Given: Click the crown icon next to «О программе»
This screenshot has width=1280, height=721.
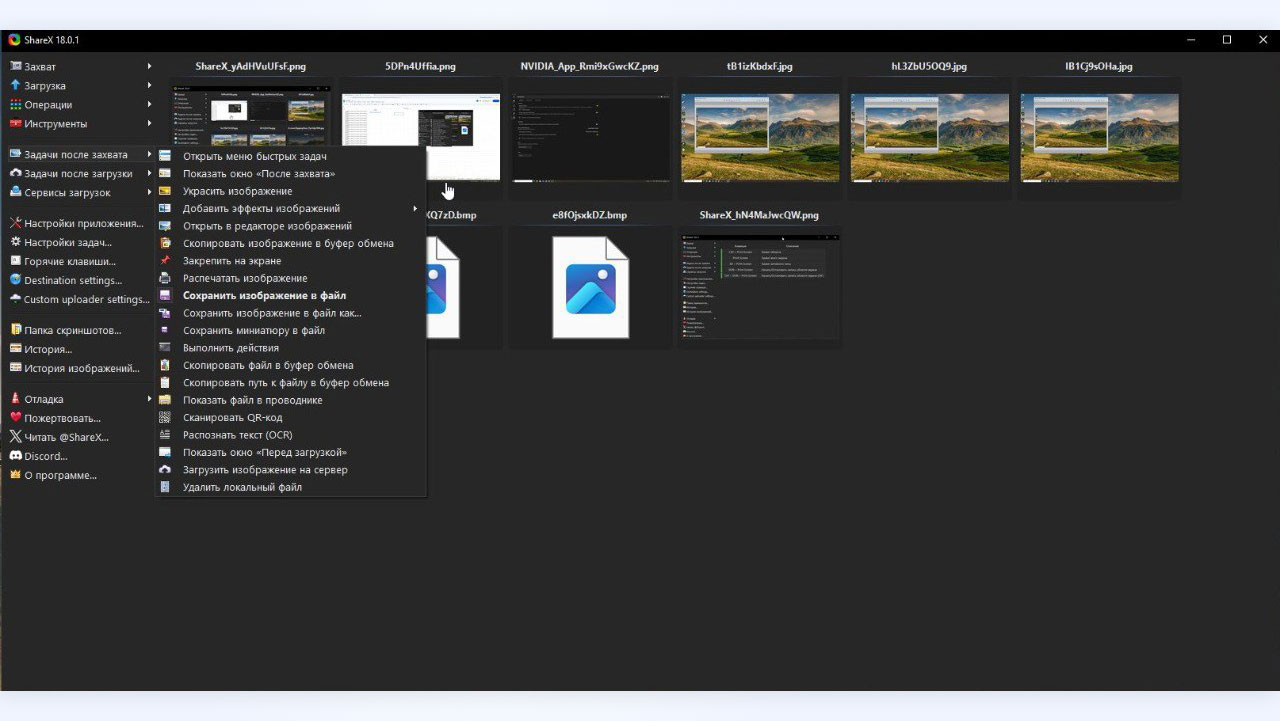Looking at the screenshot, I should pyautogui.click(x=15, y=475).
